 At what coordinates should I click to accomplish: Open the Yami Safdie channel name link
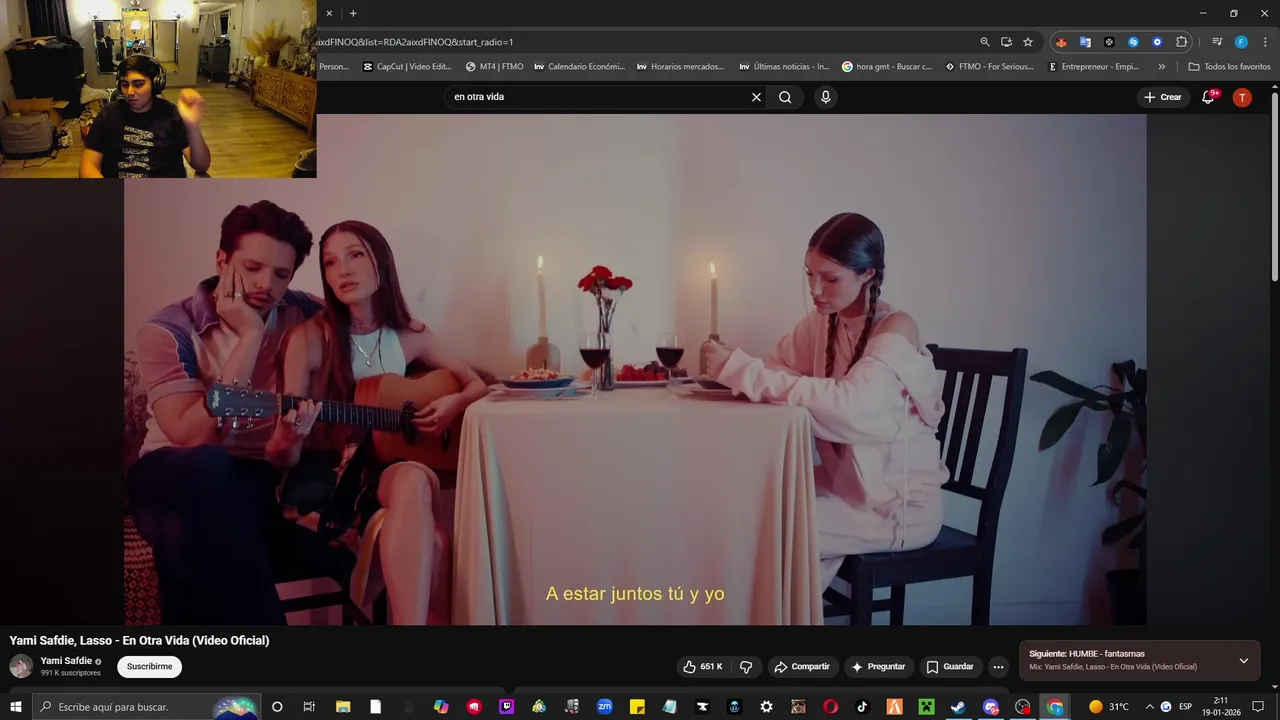(x=66, y=661)
